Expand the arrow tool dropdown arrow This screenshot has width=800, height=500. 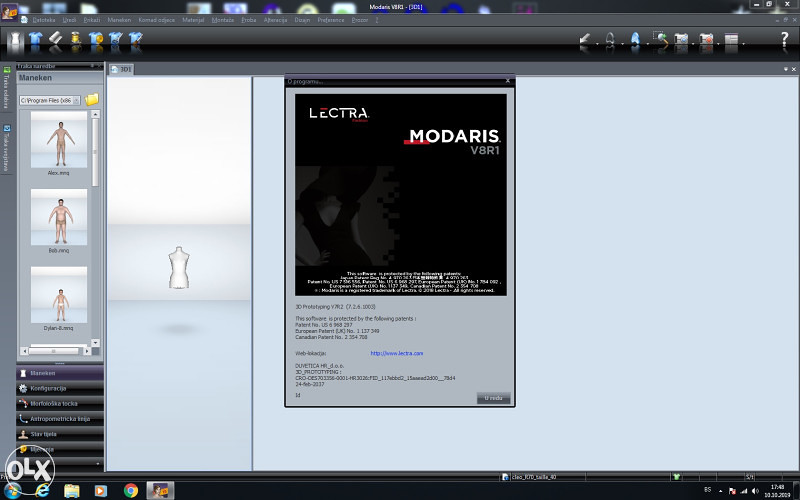[597, 44]
